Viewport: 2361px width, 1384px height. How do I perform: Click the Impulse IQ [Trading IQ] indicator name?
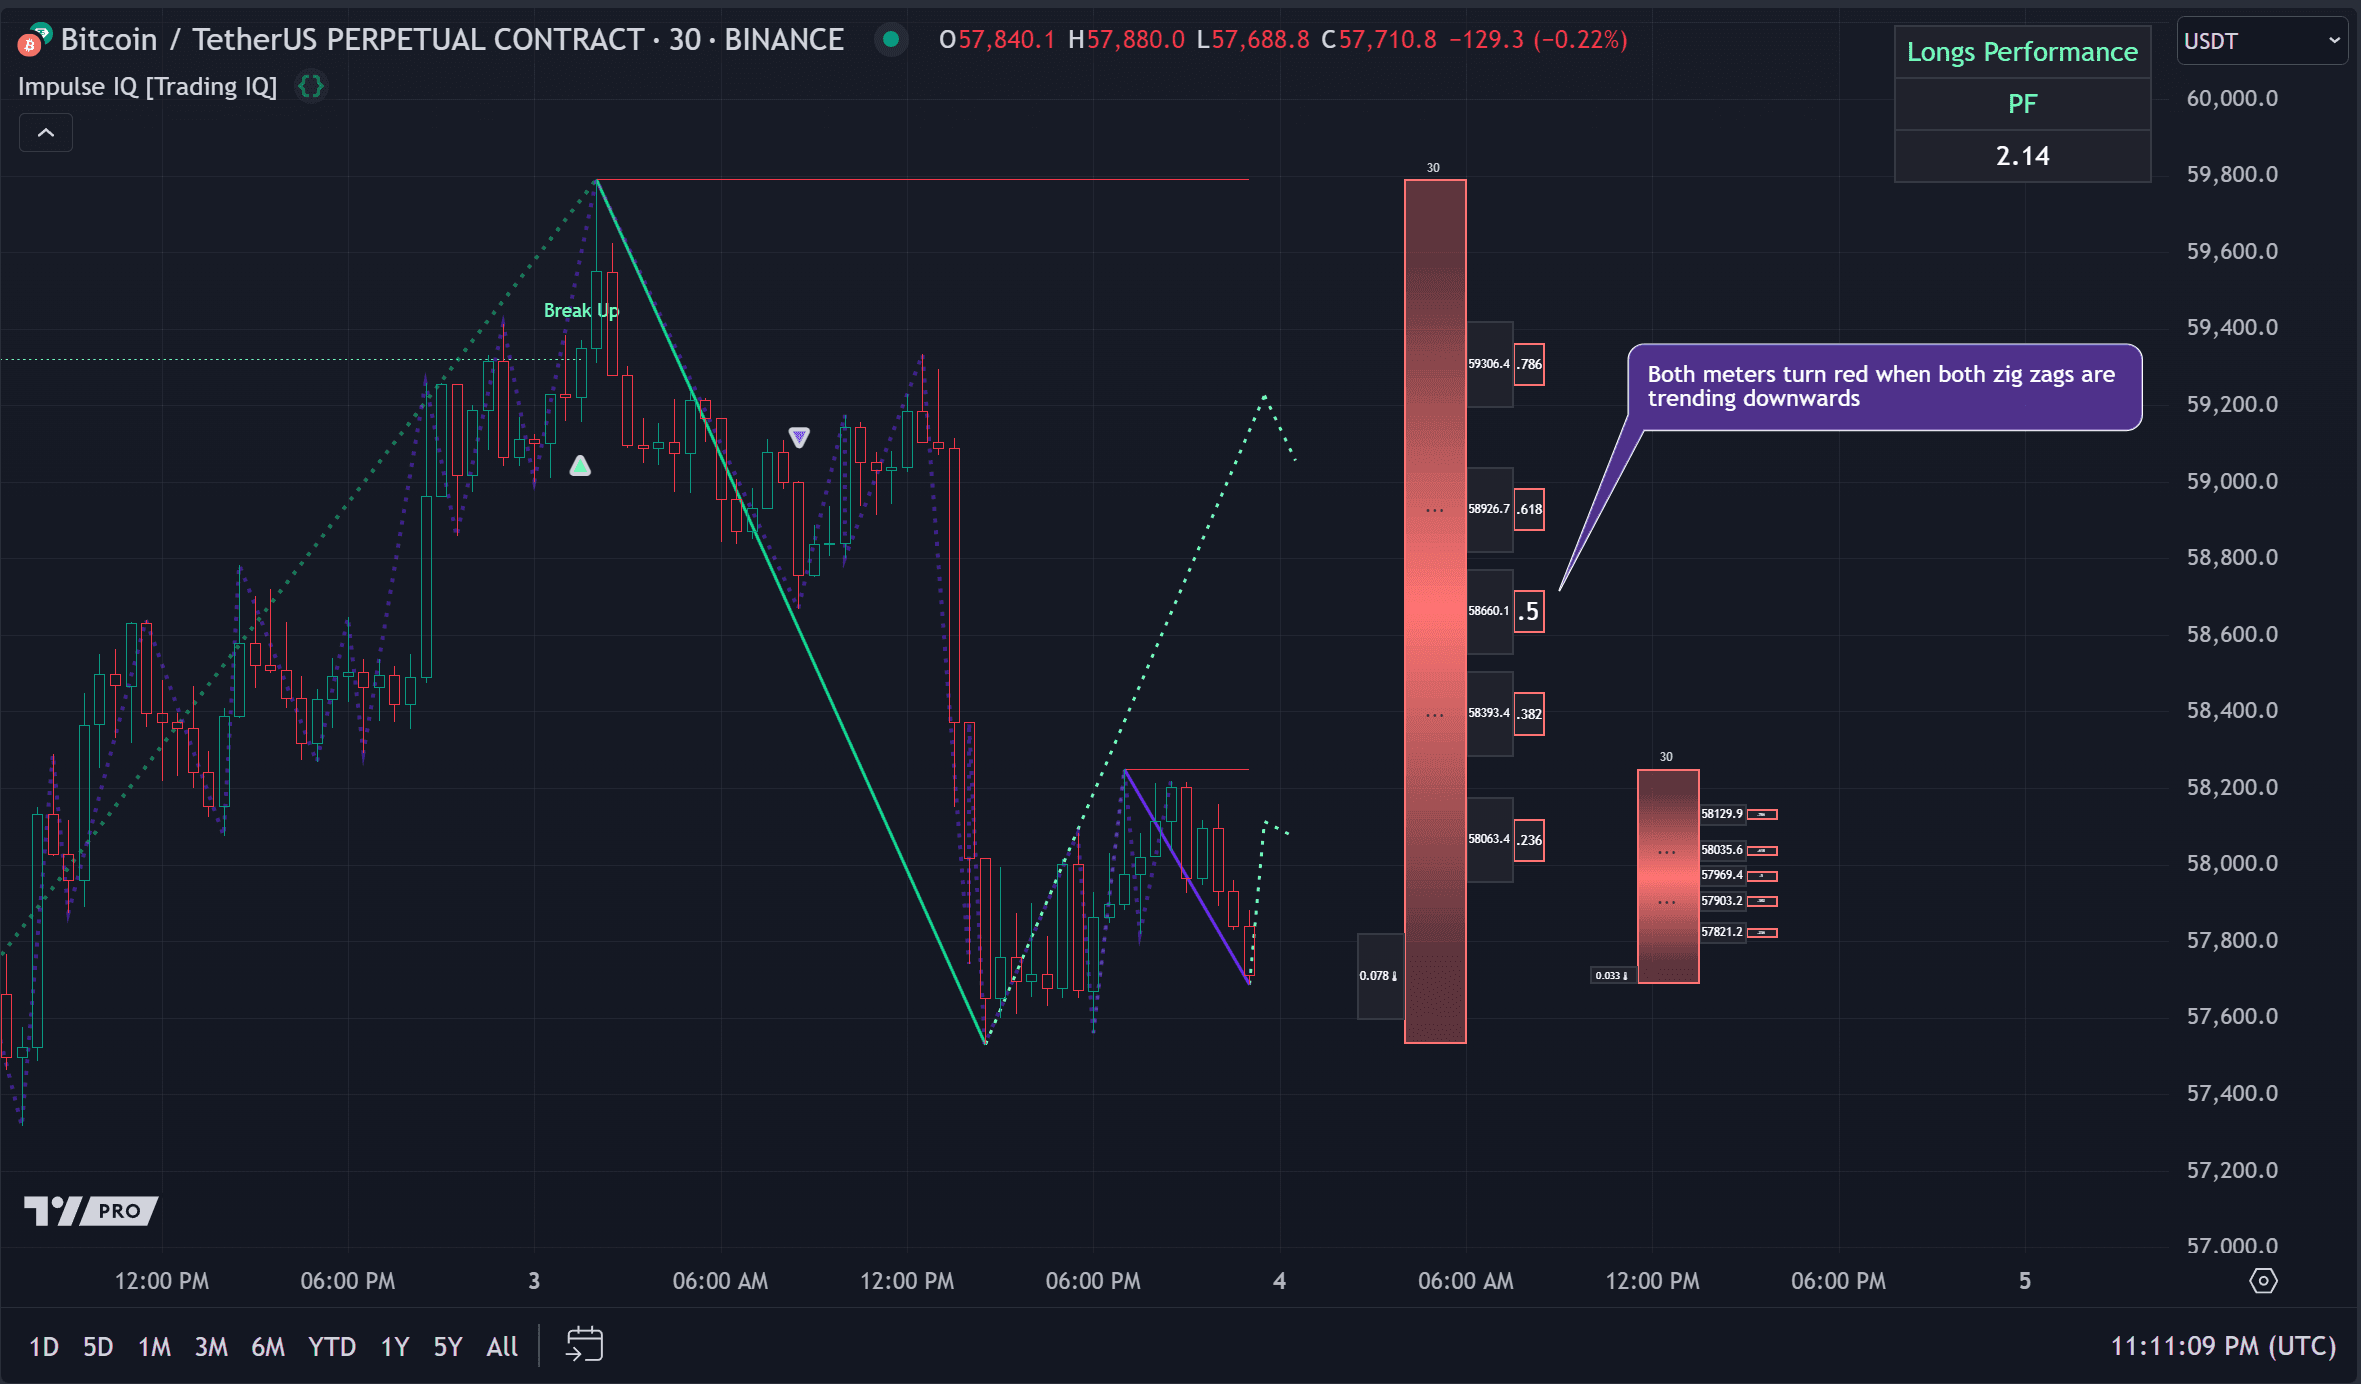tap(147, 87)
